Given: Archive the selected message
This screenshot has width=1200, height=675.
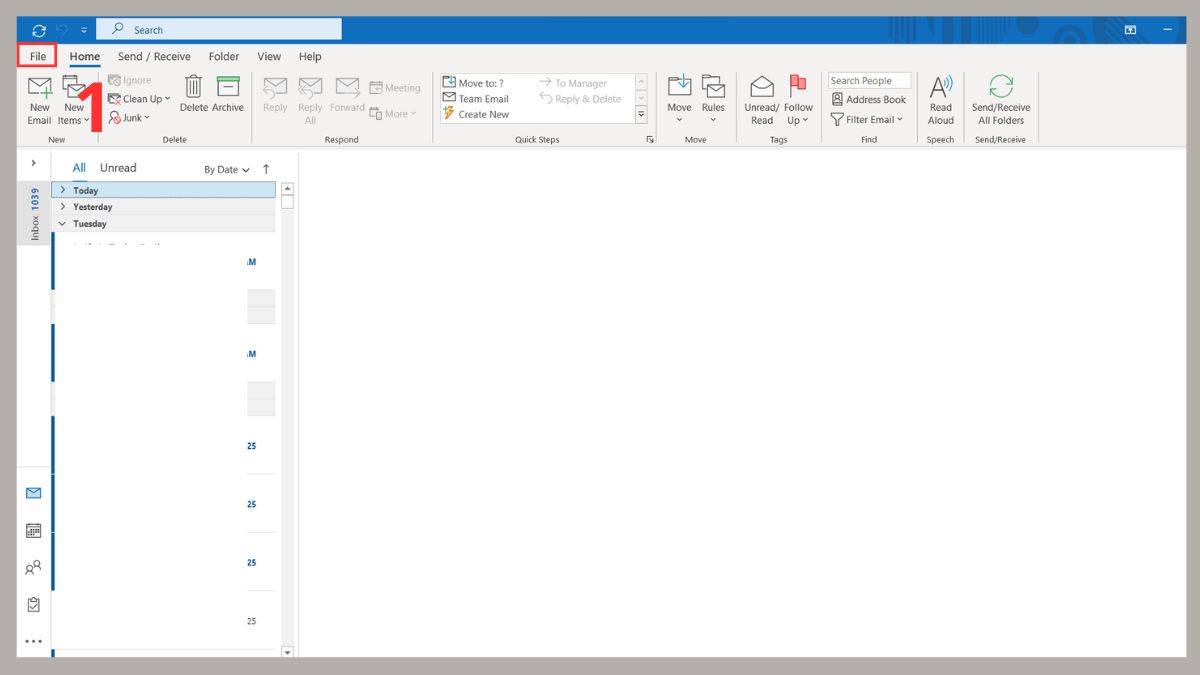Looking at the screenshot, I should coord(228,95).
